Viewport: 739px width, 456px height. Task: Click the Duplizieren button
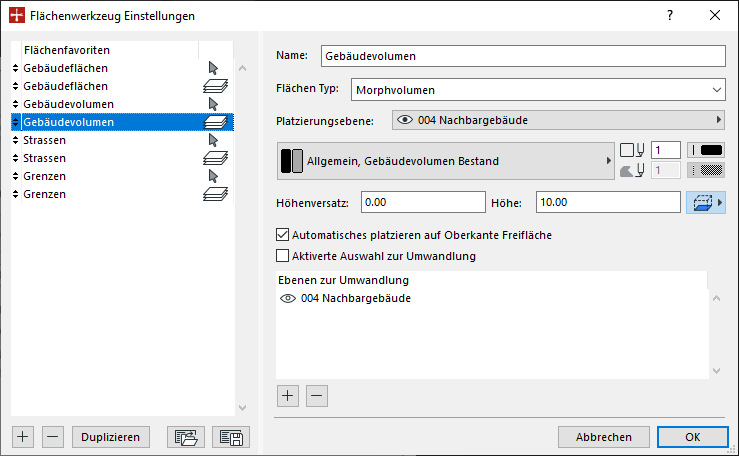pyautogui.click(x=111, y=437)
